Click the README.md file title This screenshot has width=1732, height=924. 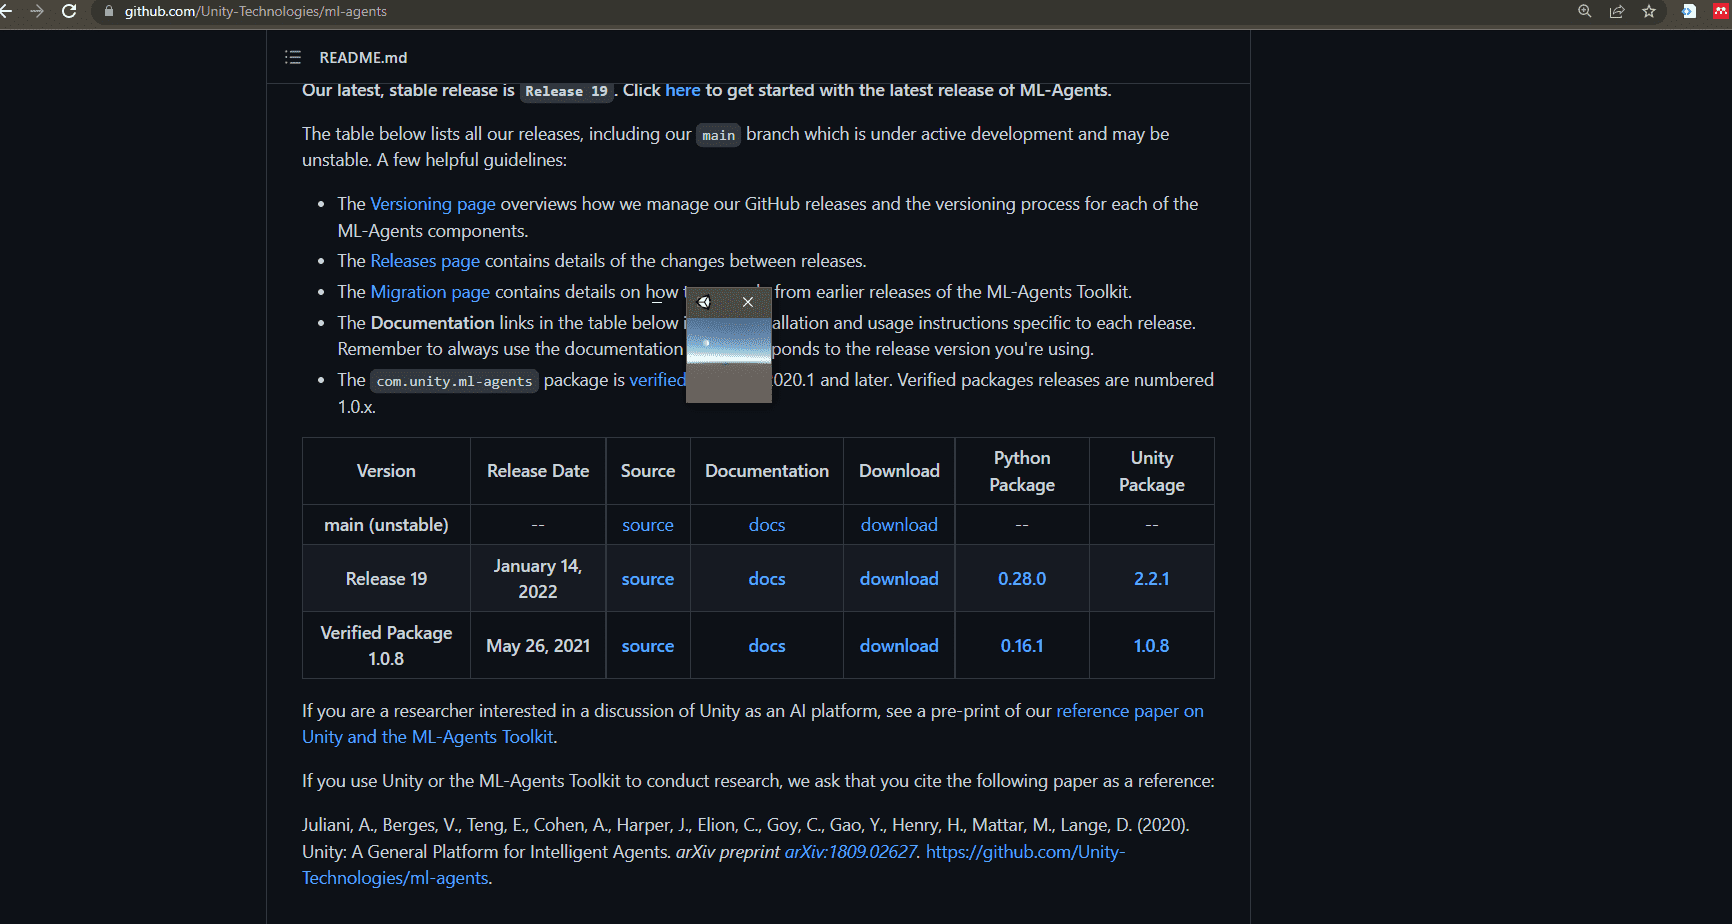pyautogui.click(x=363, y=58)
